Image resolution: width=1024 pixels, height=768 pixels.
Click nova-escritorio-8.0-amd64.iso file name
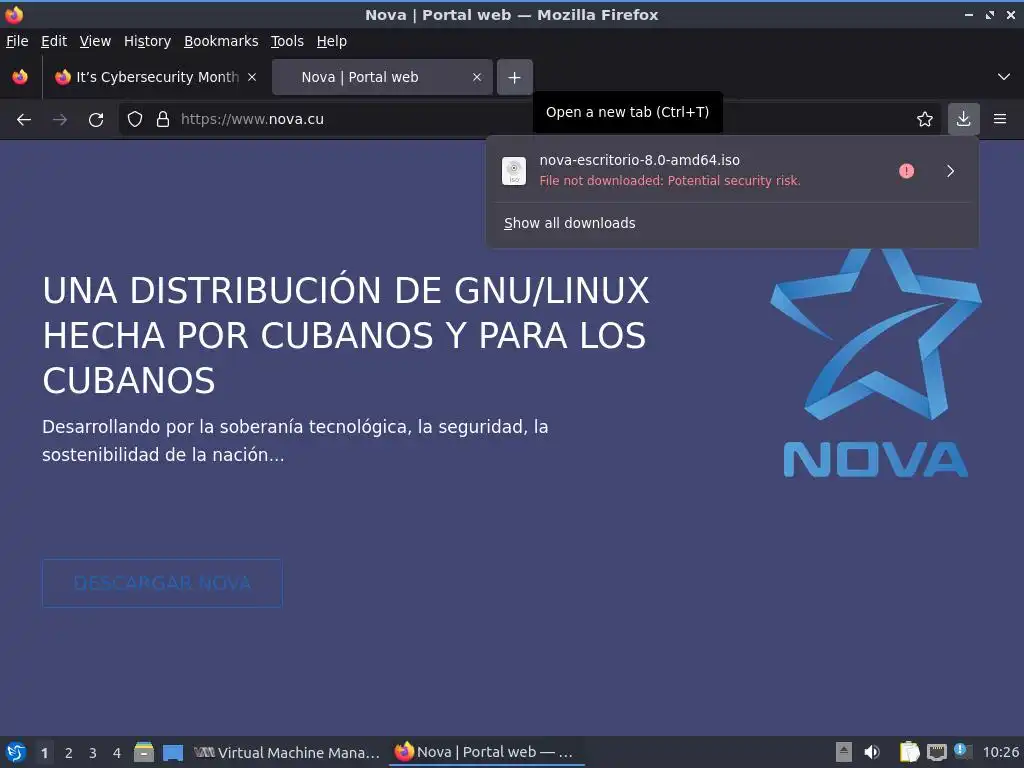click(639, 160)
